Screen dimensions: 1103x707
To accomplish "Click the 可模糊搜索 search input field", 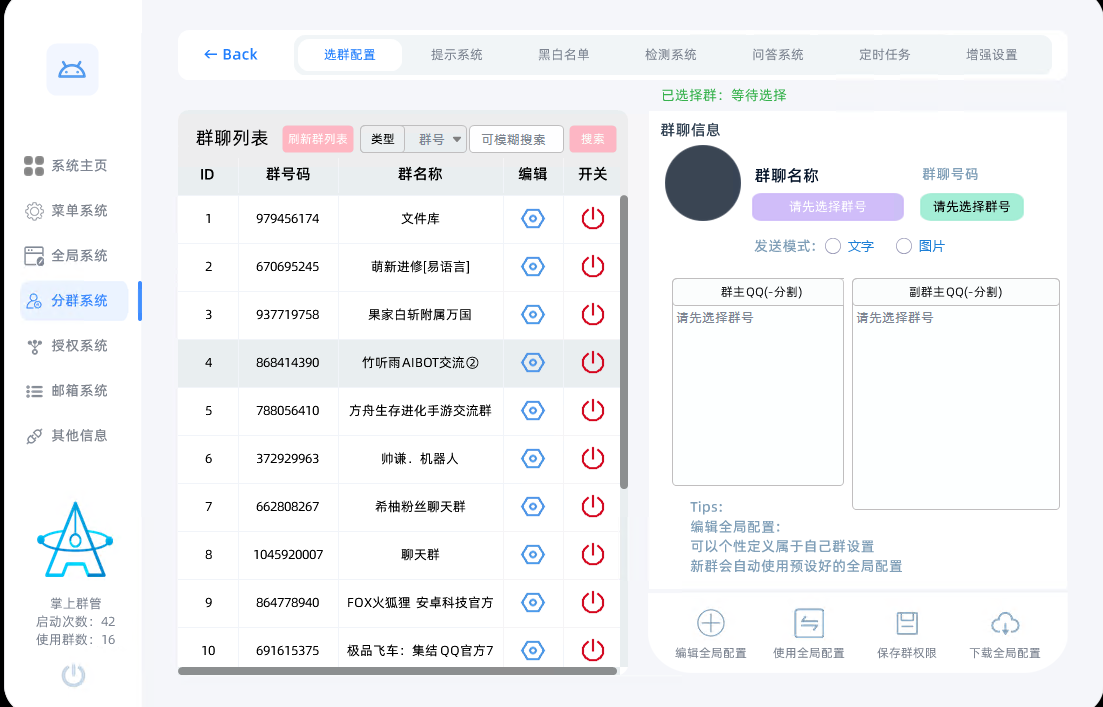I will [516, 138].
